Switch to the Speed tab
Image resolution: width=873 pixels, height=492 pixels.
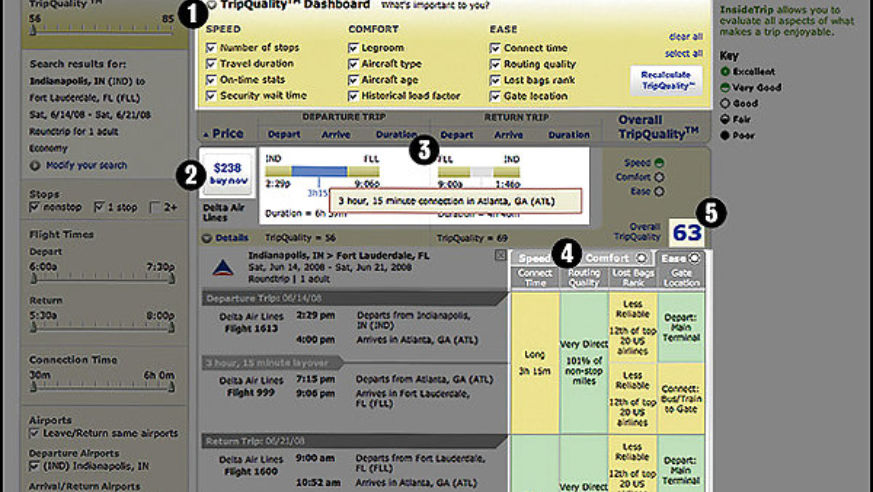534,258
